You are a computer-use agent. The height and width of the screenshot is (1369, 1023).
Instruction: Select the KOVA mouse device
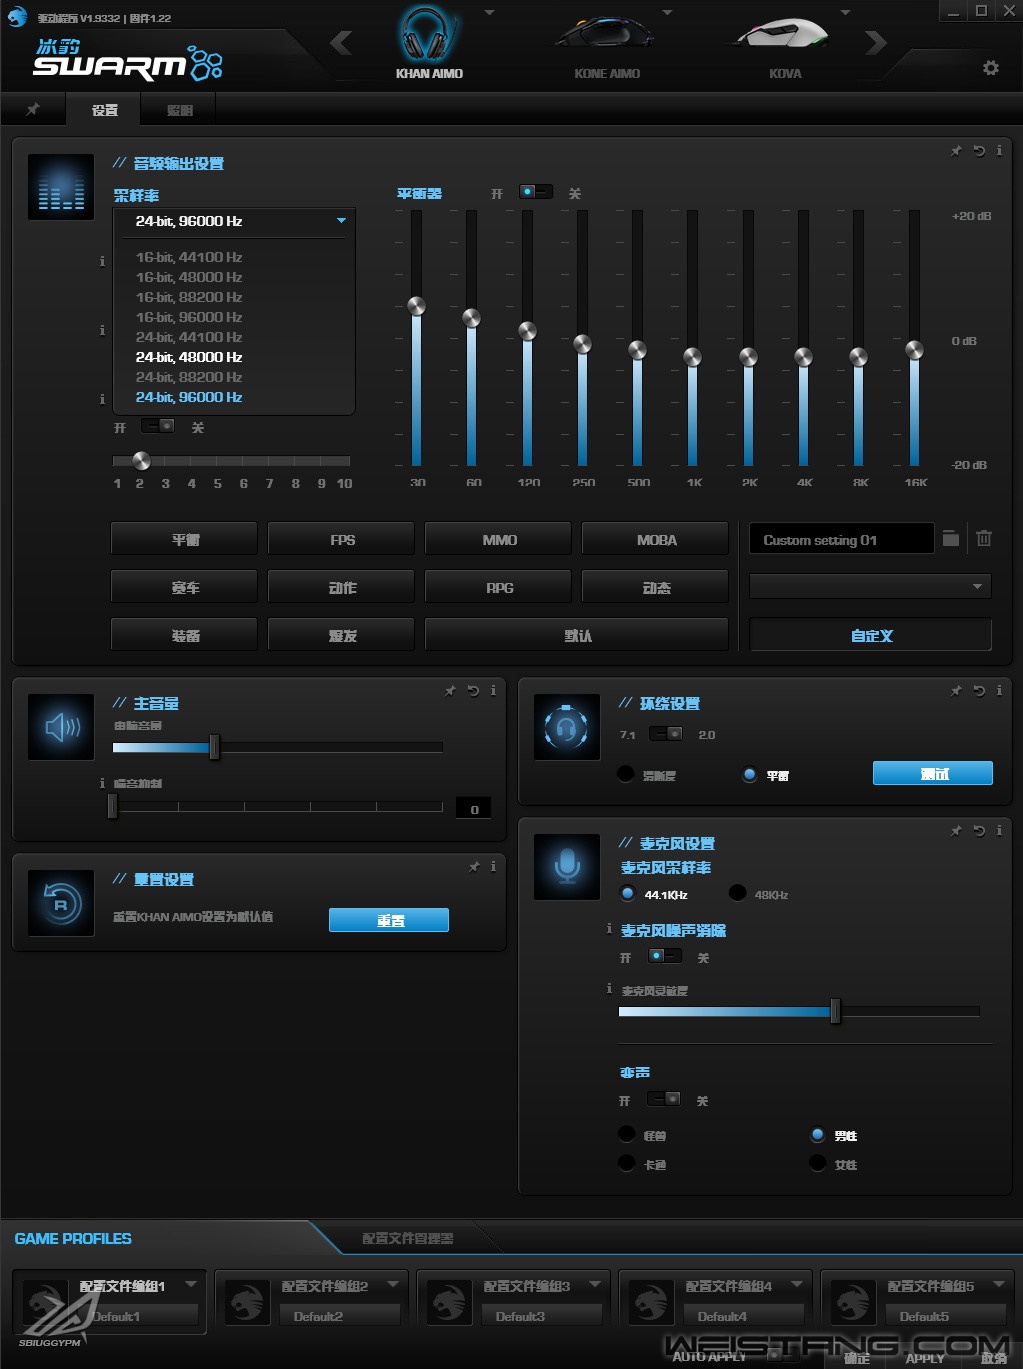pos(783,36)
